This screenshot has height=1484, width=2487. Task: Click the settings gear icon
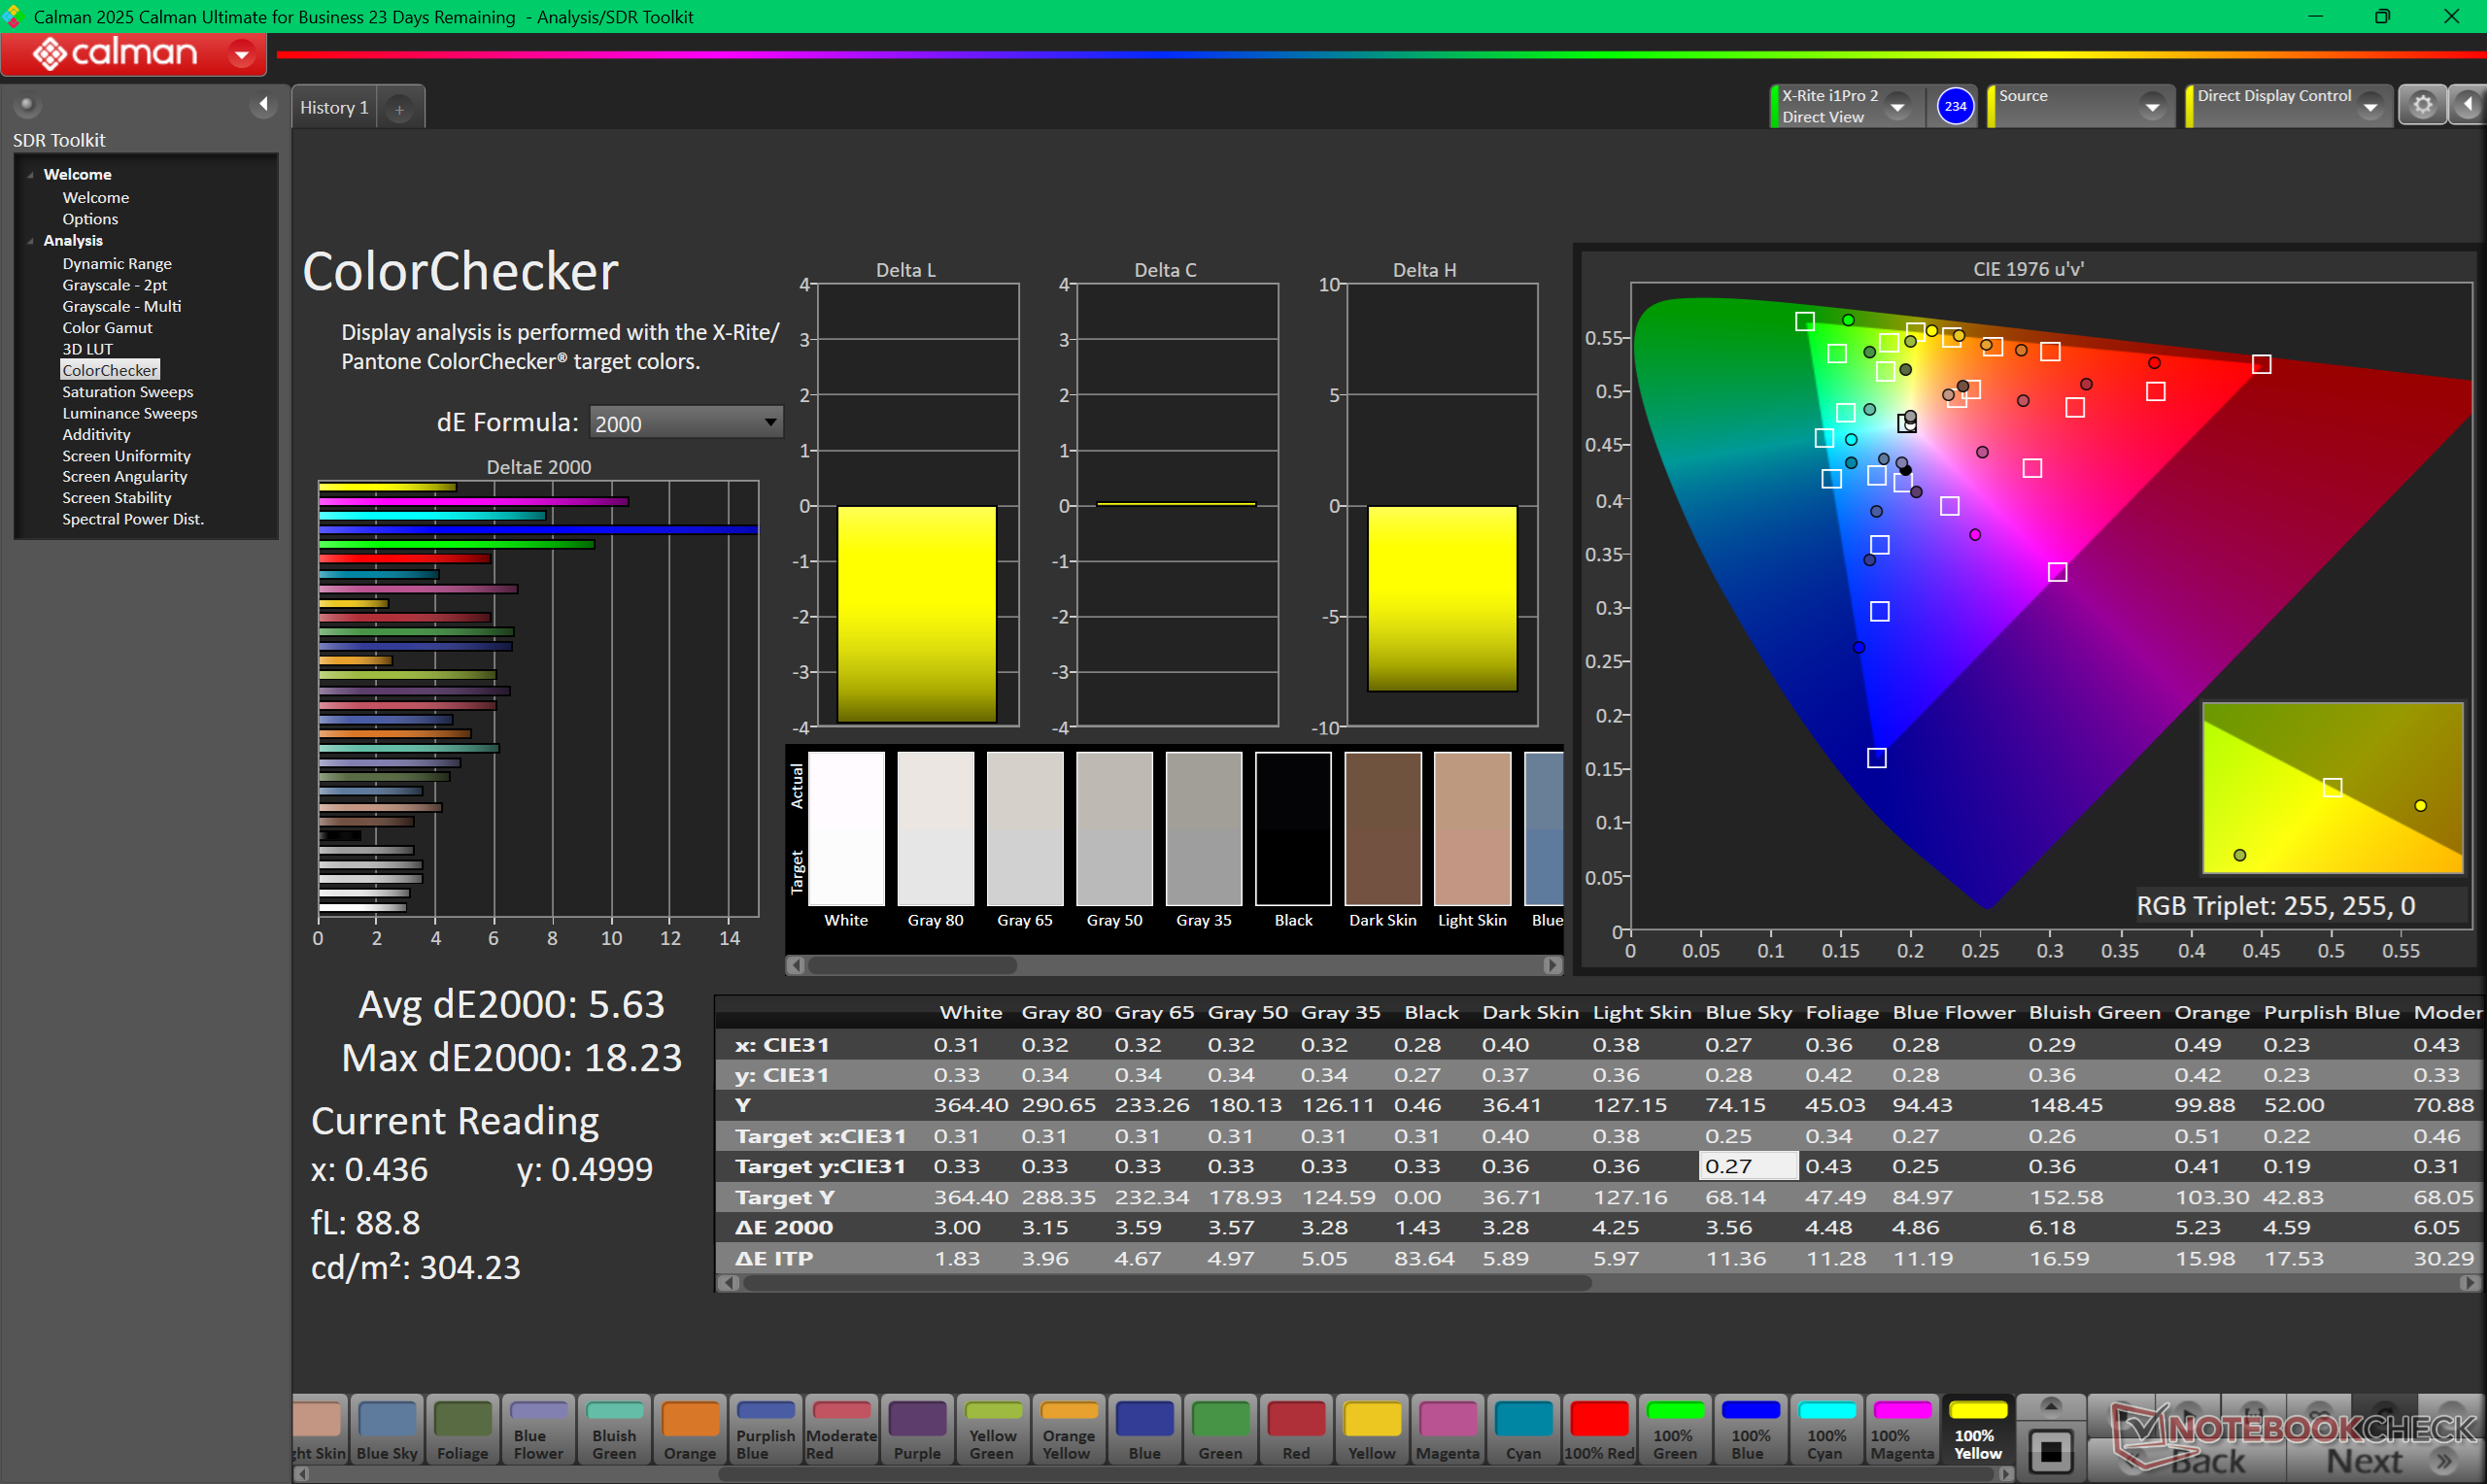pos(2422,106)
